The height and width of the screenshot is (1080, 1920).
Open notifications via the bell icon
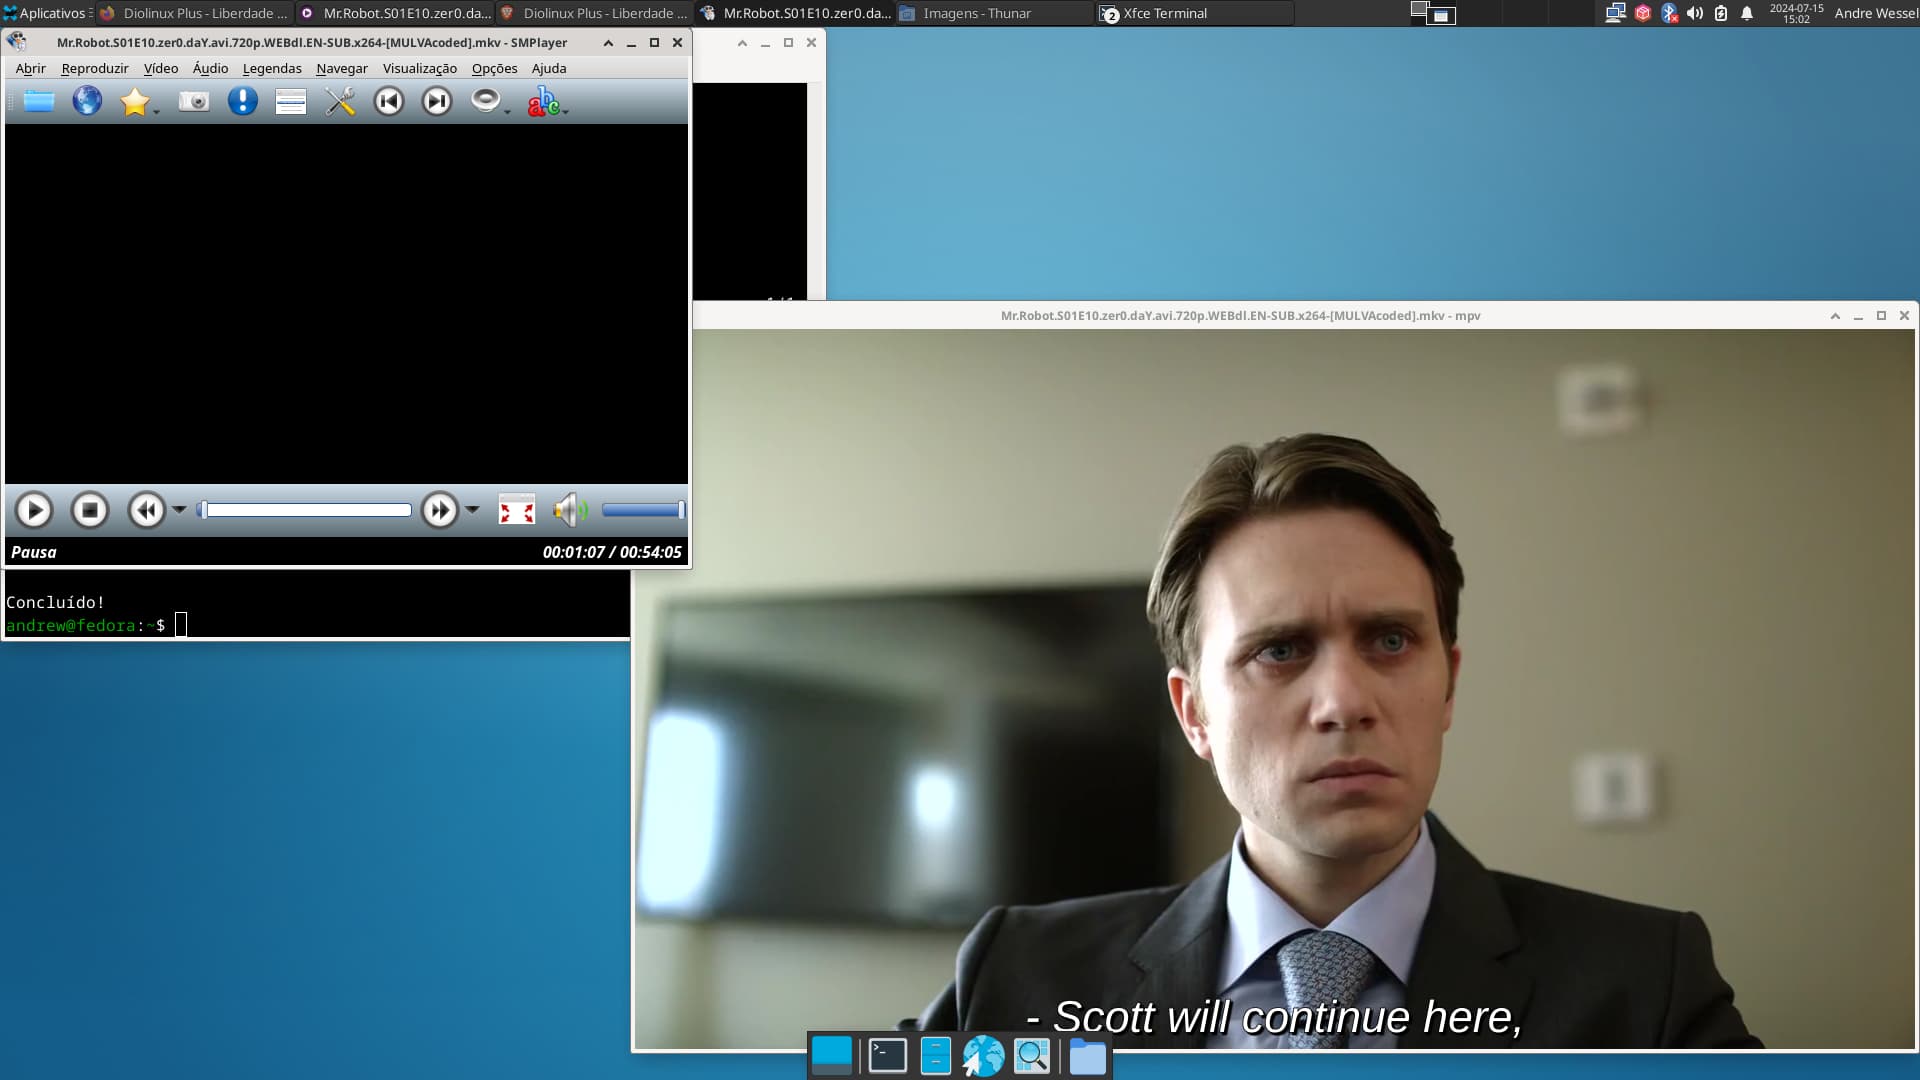pyautogui.click(x=1747, y=13)
